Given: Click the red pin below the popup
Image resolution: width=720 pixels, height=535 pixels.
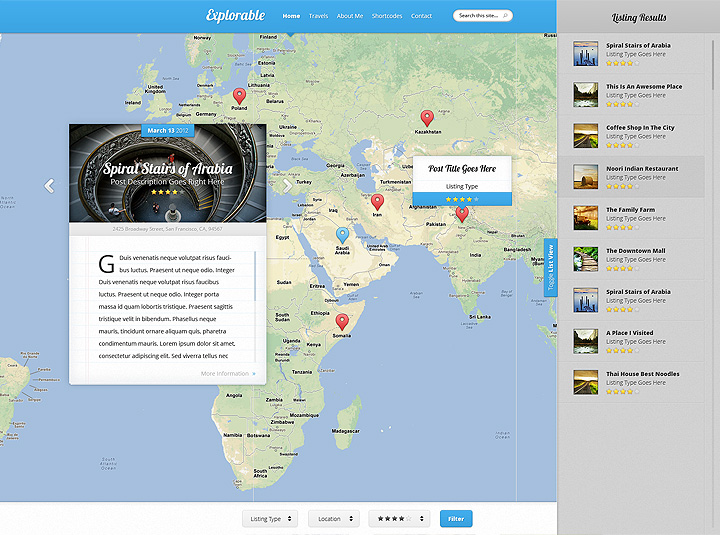Looking at the screenshot, I should pos(462,214).
